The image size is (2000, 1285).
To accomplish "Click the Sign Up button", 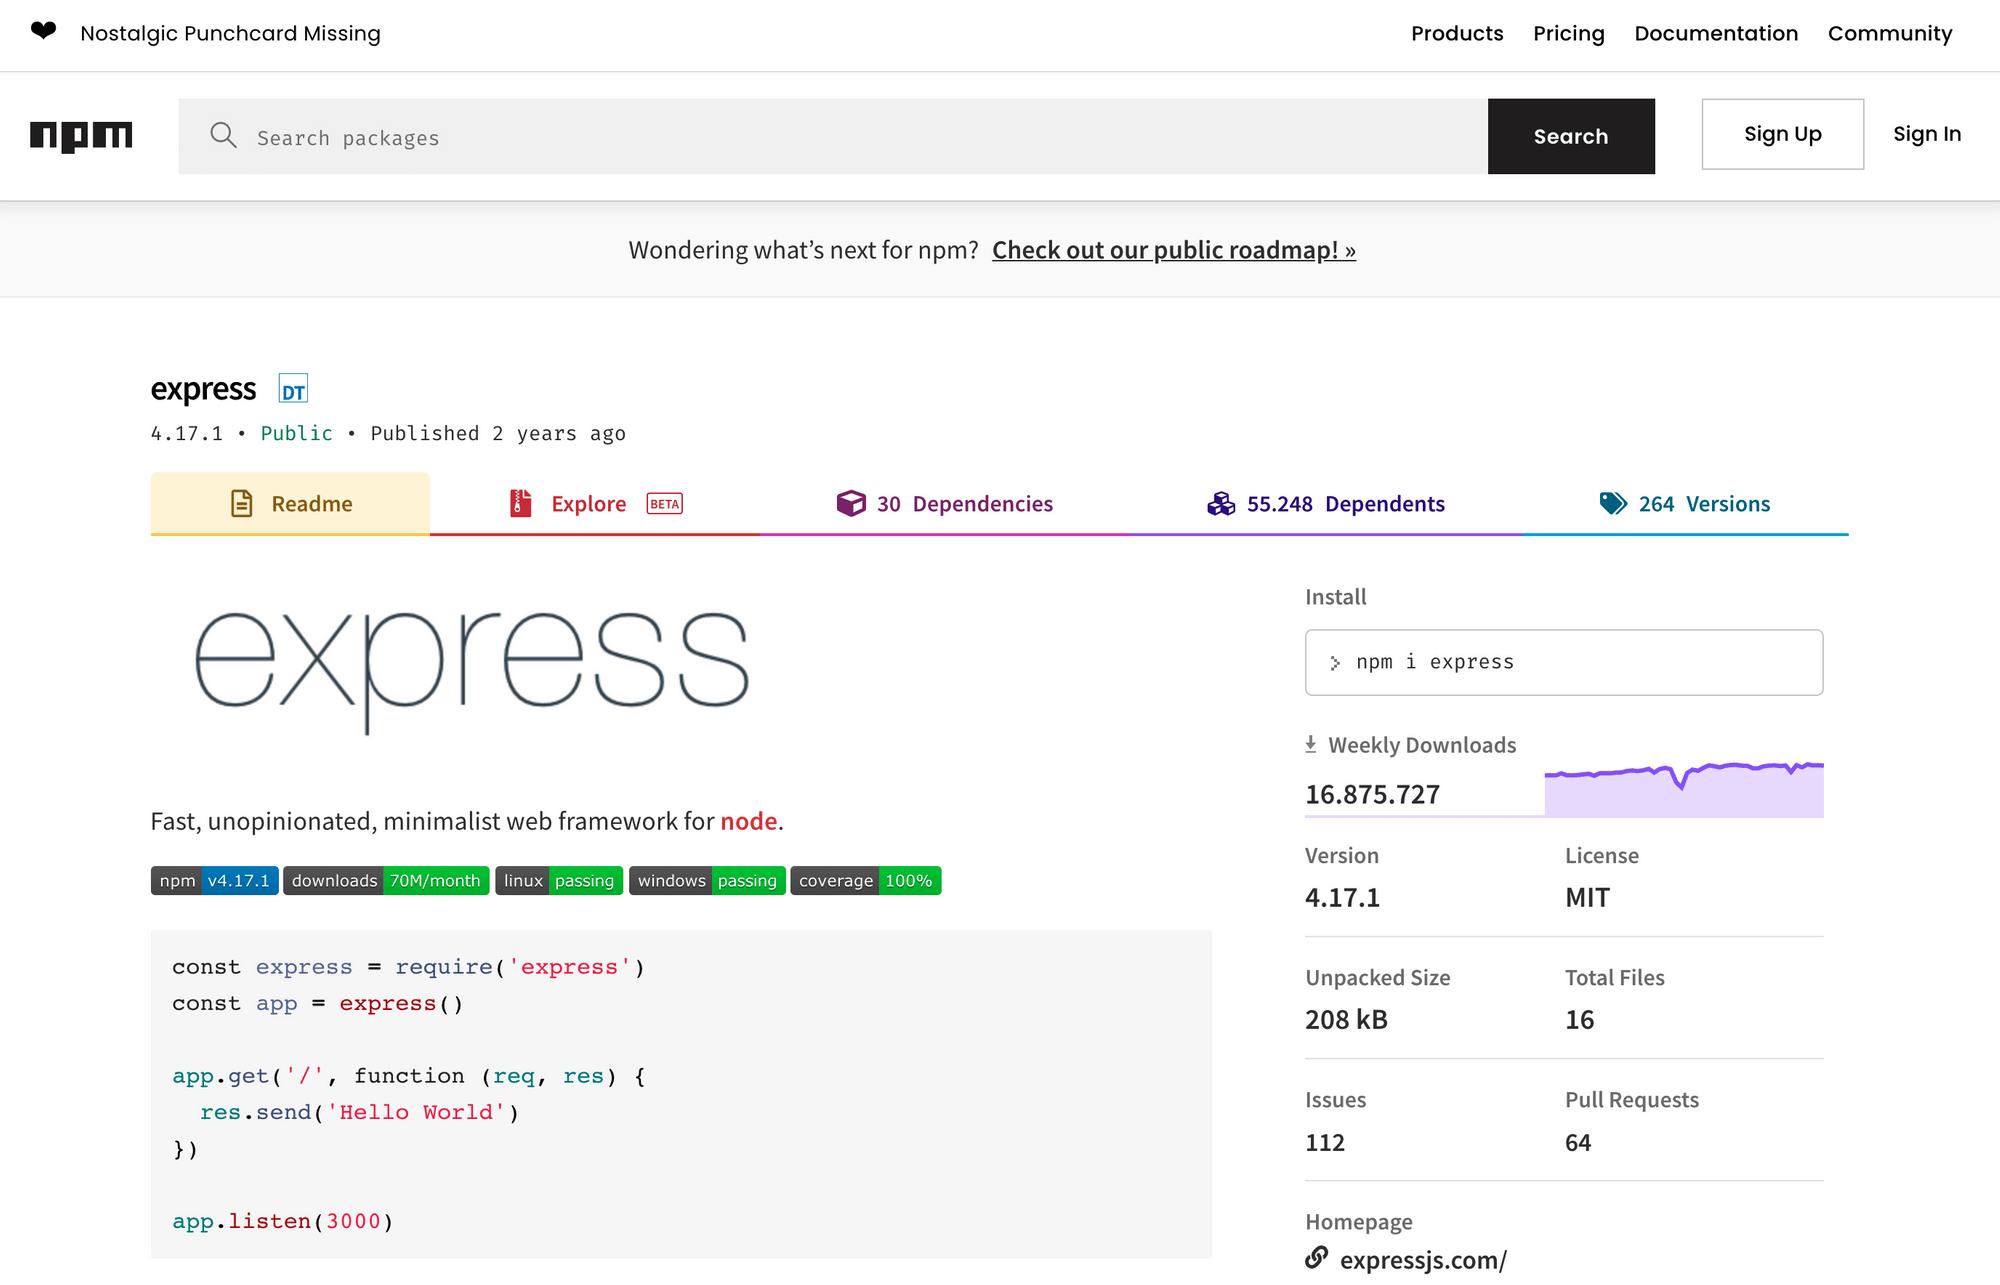I will pos(1782,134).
